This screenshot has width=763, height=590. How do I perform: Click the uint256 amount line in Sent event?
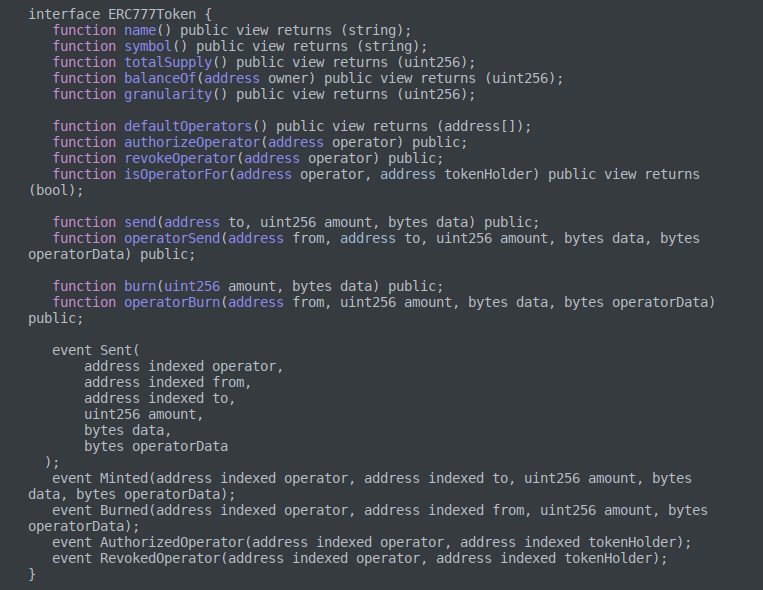pos(144,415)
